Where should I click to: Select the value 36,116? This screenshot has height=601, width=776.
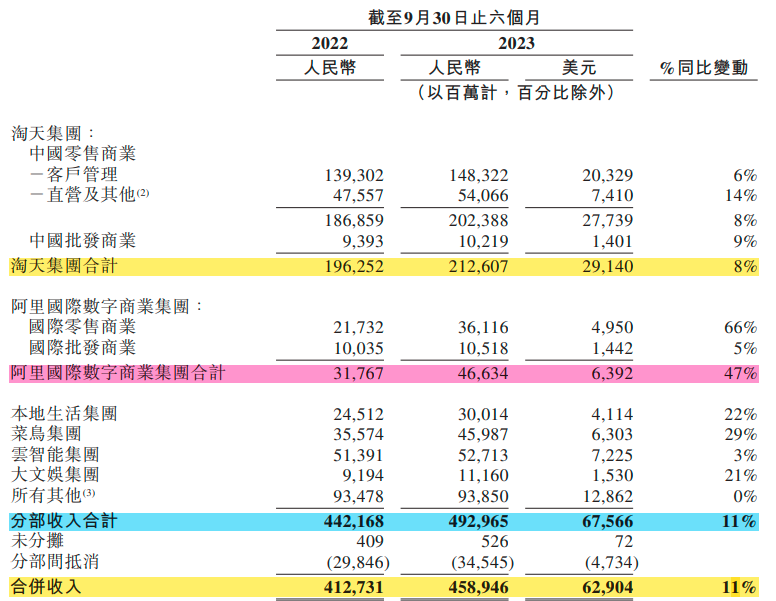483,328
